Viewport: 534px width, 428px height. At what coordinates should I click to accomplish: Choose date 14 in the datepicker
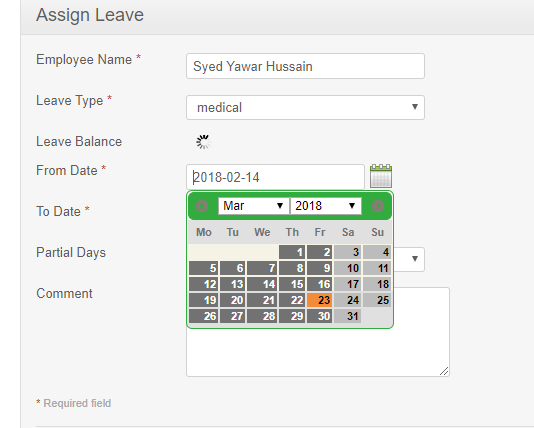tap(262, 284)
